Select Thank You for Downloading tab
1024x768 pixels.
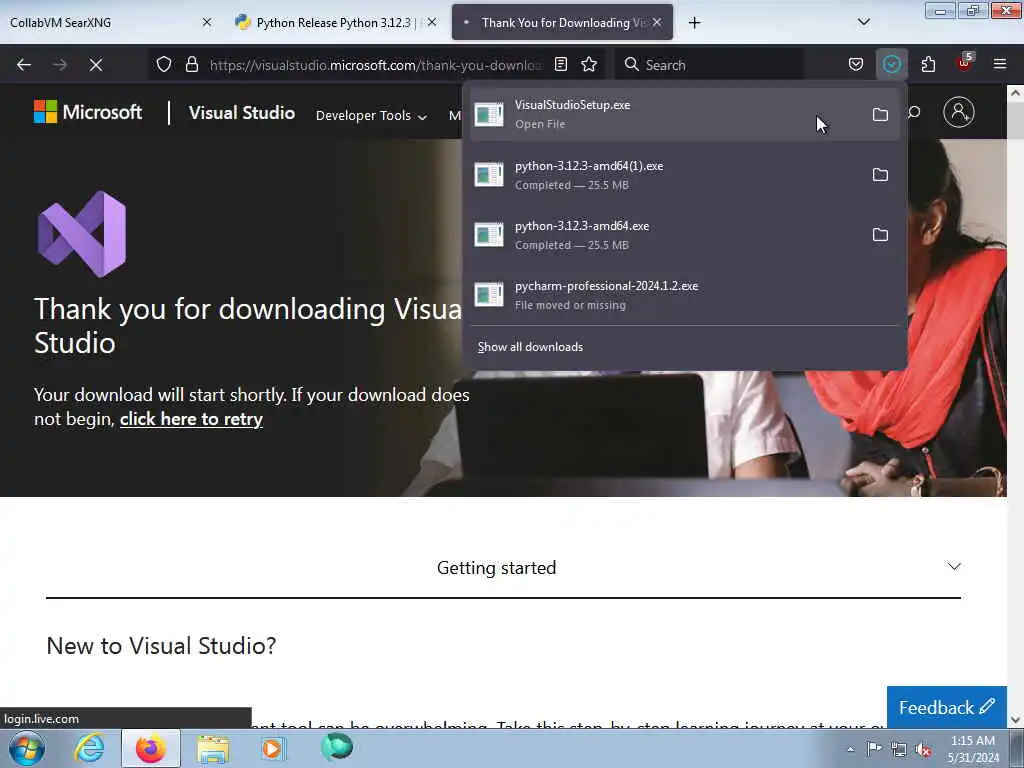point(562,22)
